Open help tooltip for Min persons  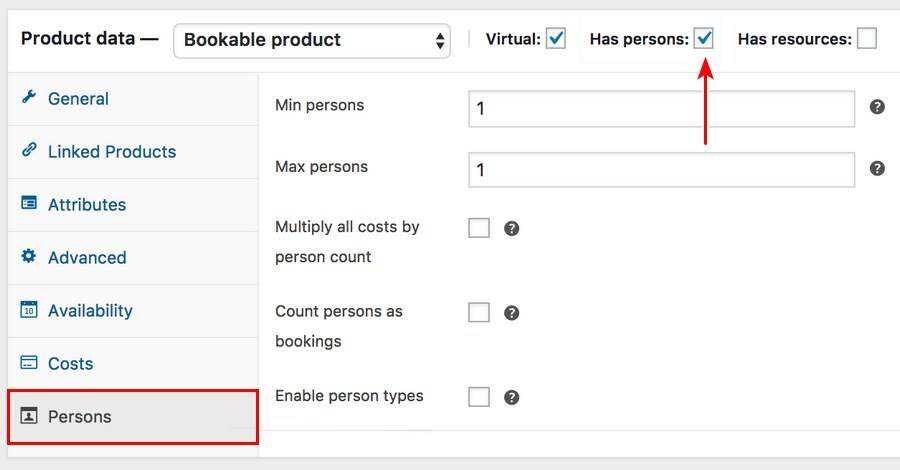tap(877, 107)
